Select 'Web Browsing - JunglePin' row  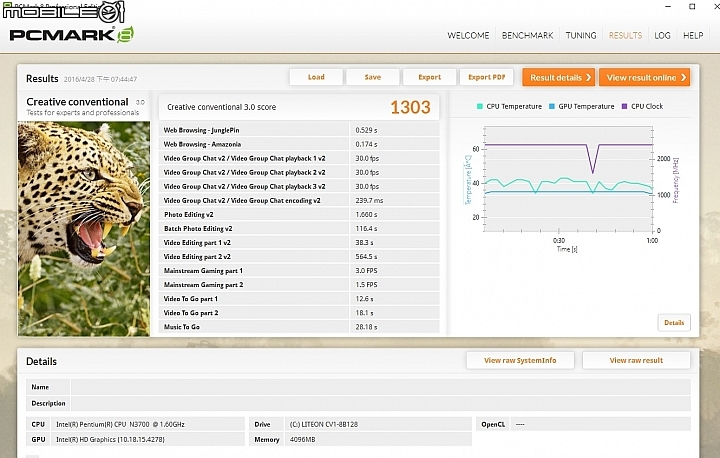[299, 130]
